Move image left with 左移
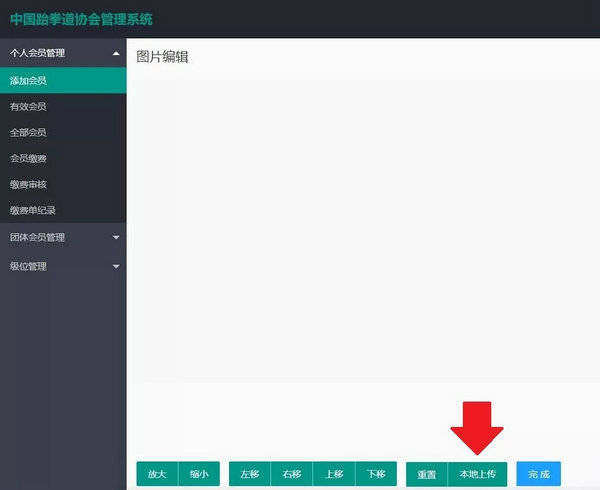Viewport: 600px width, 490px height. click(249, 474)
